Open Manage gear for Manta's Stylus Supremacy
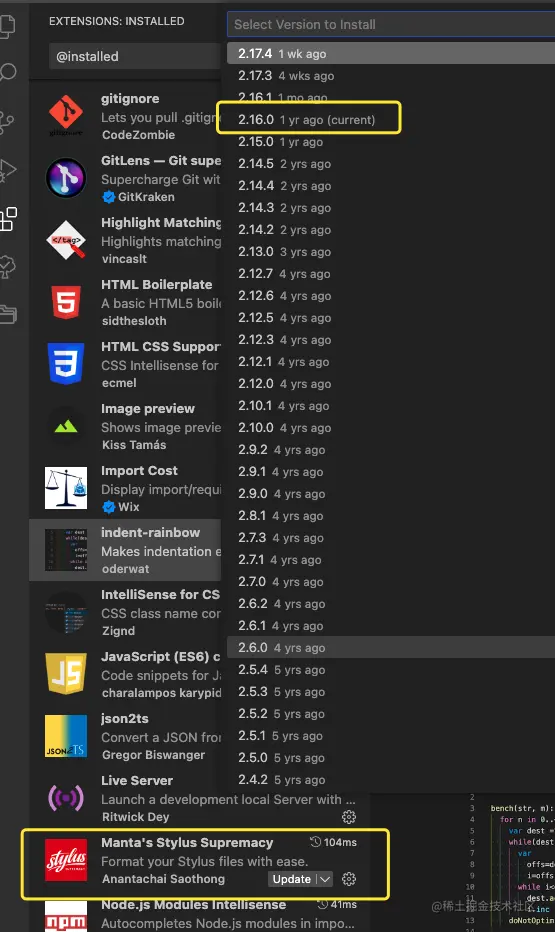Image resolution: width=555 pixels, height=932 pixels. point(349,879)
